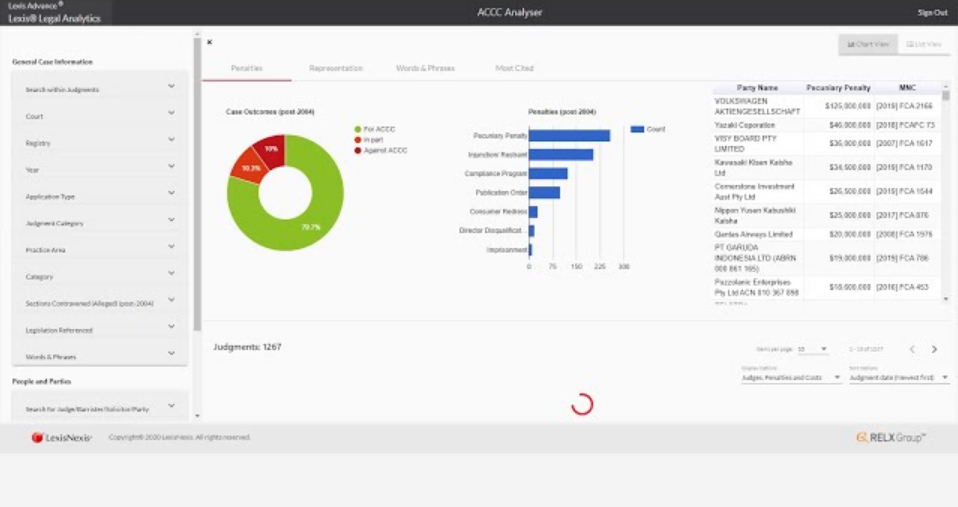This screenshot has height=507, width=958.
Task: Click the Pecuniary Penalty bar
Action: (569, 136)
